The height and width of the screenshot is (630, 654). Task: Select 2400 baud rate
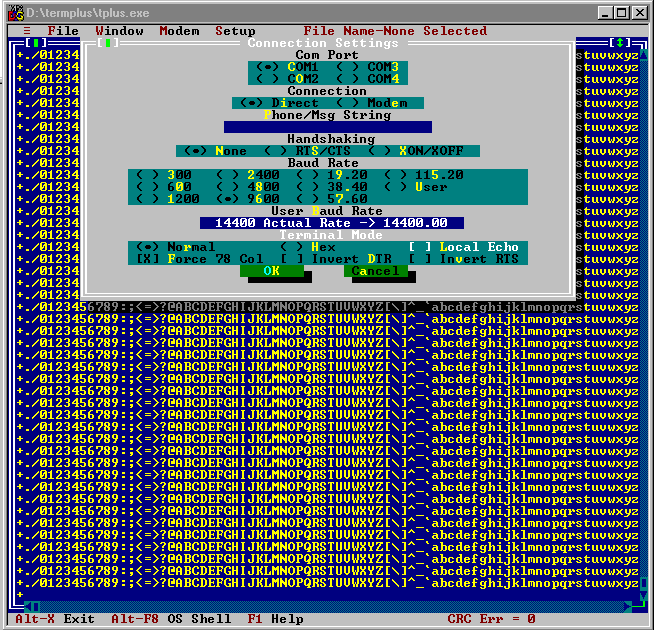point(248,175)
